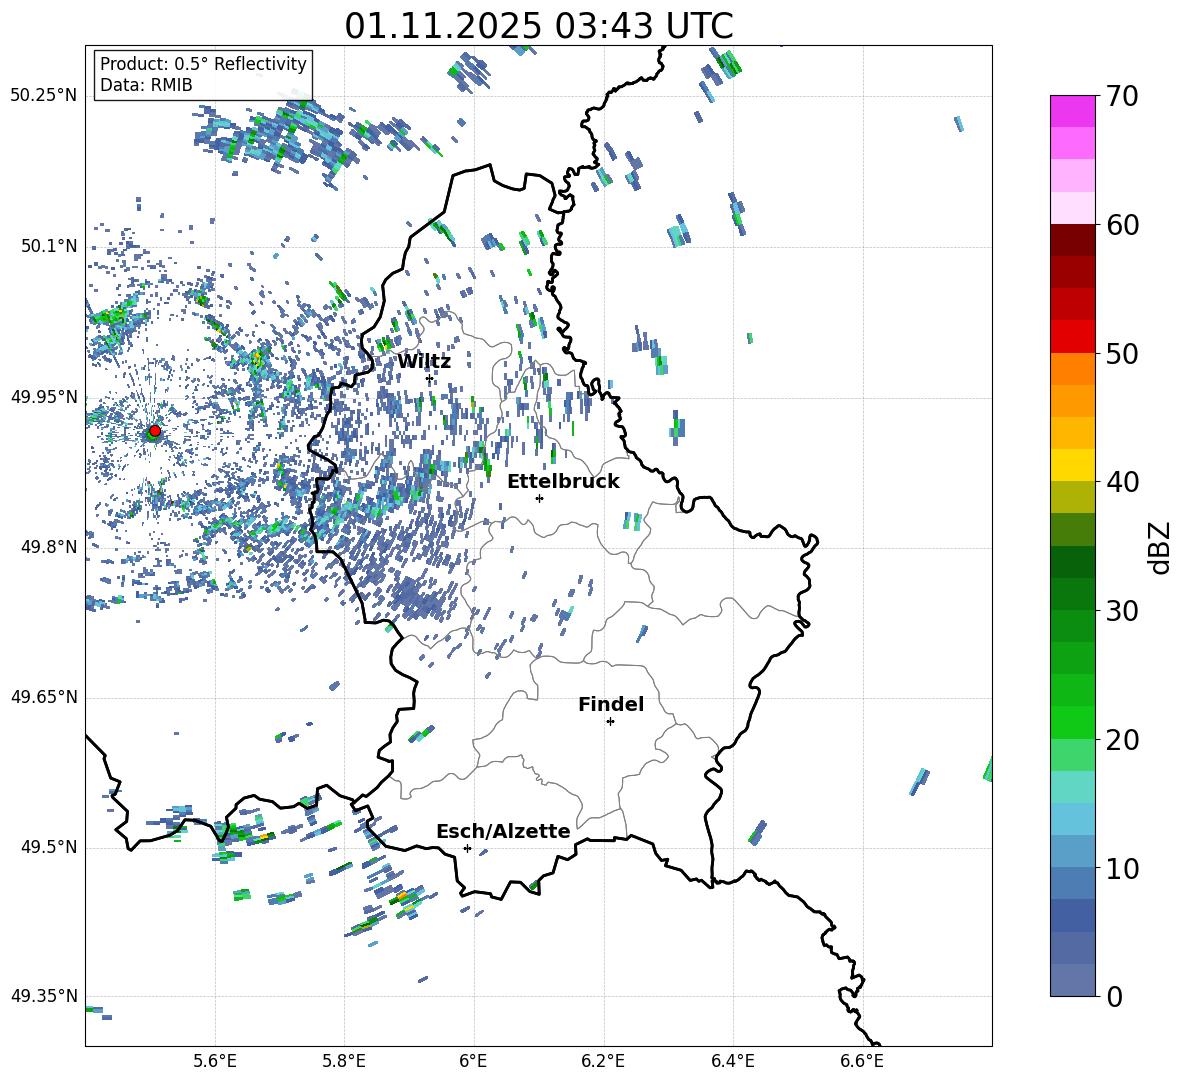Select the Wiltz station label

pyautogui.click(x=424, y=362)
